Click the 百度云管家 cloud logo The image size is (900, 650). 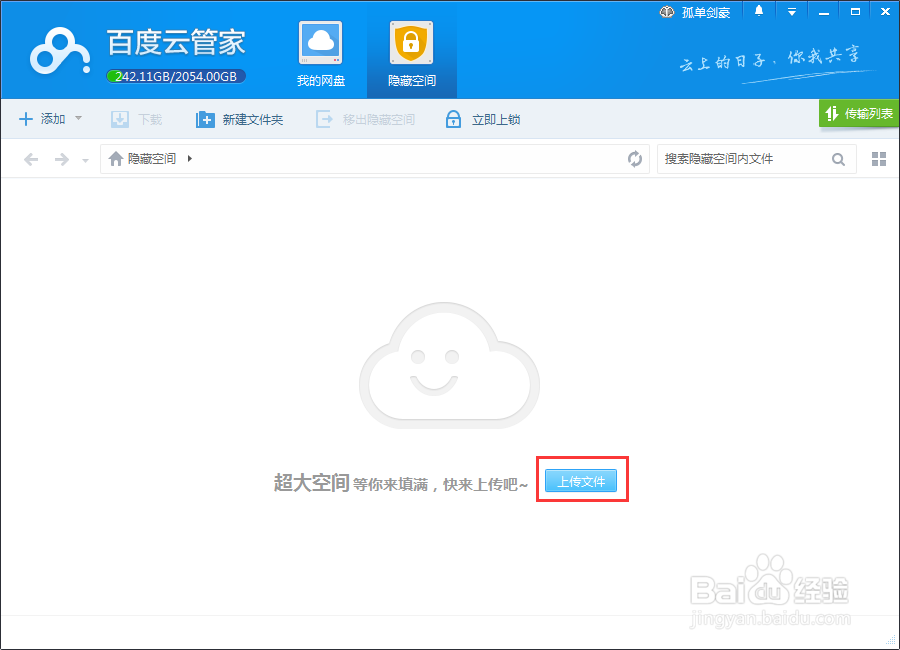tap(60, 52)
